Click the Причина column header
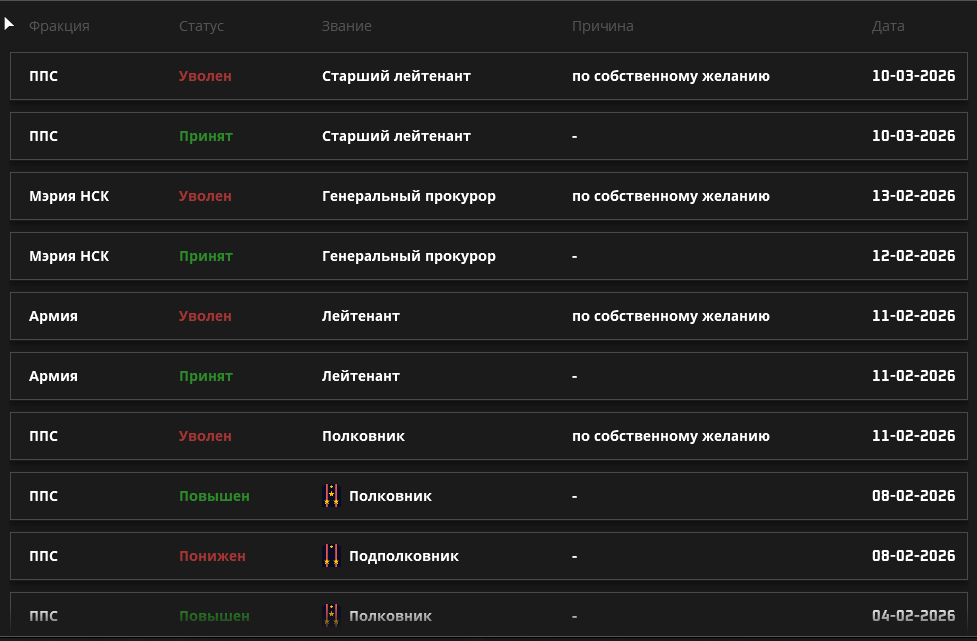977x641 pixels. [602, 26]
